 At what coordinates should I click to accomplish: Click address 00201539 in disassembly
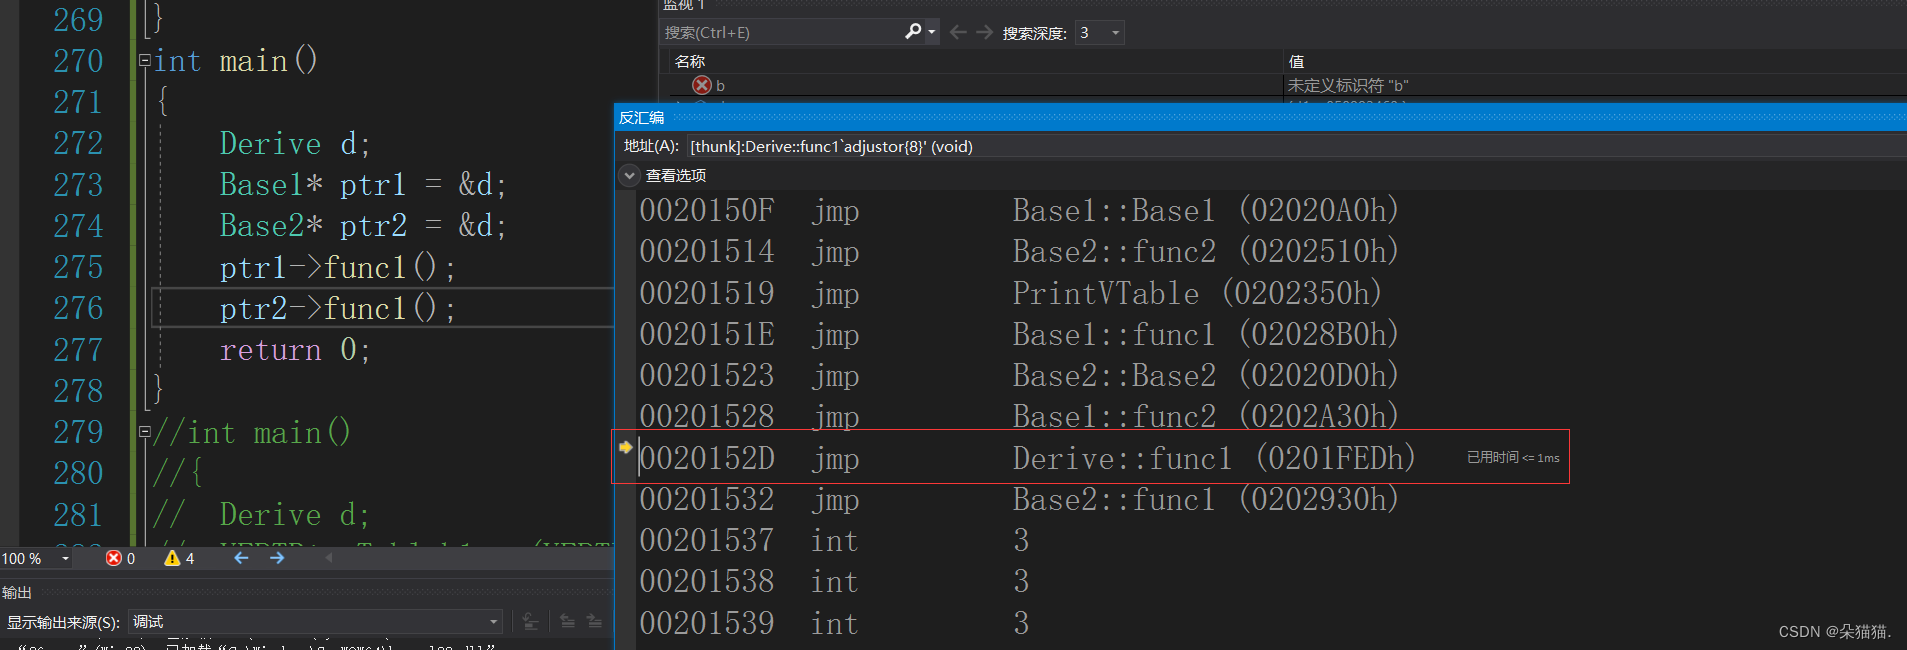pos(707,623)
